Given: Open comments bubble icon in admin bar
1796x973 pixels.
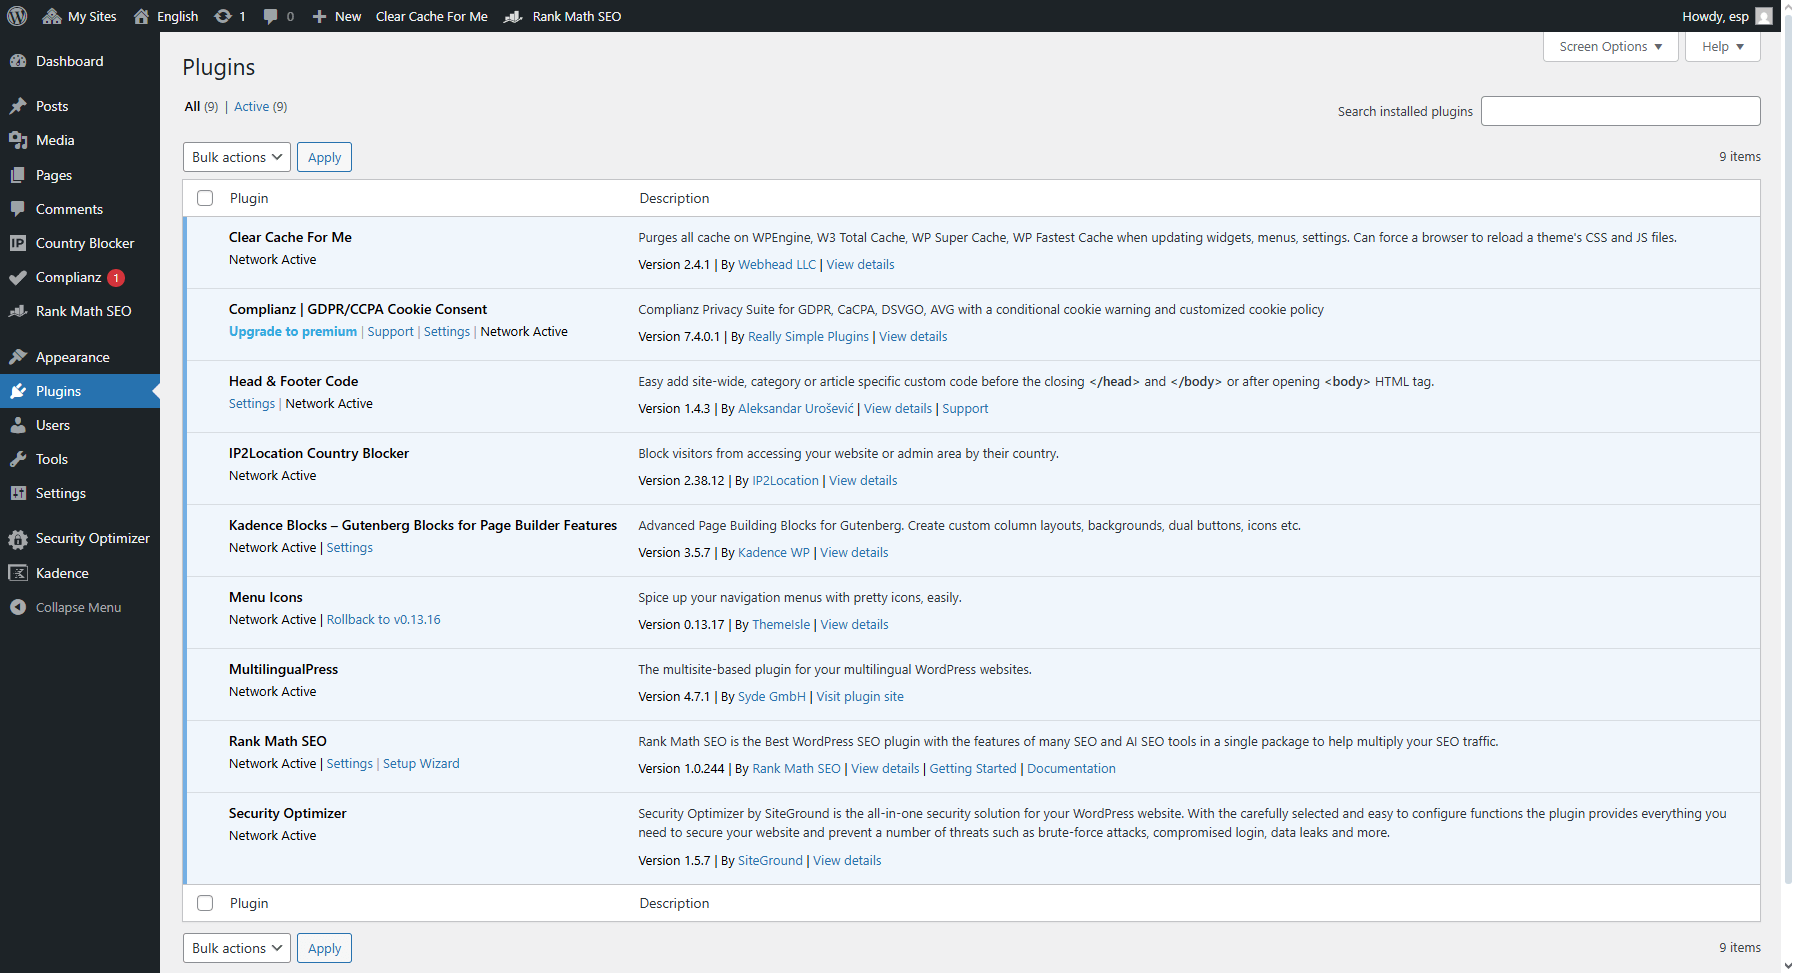Looking at the screenshot, I should coord(270,16).
